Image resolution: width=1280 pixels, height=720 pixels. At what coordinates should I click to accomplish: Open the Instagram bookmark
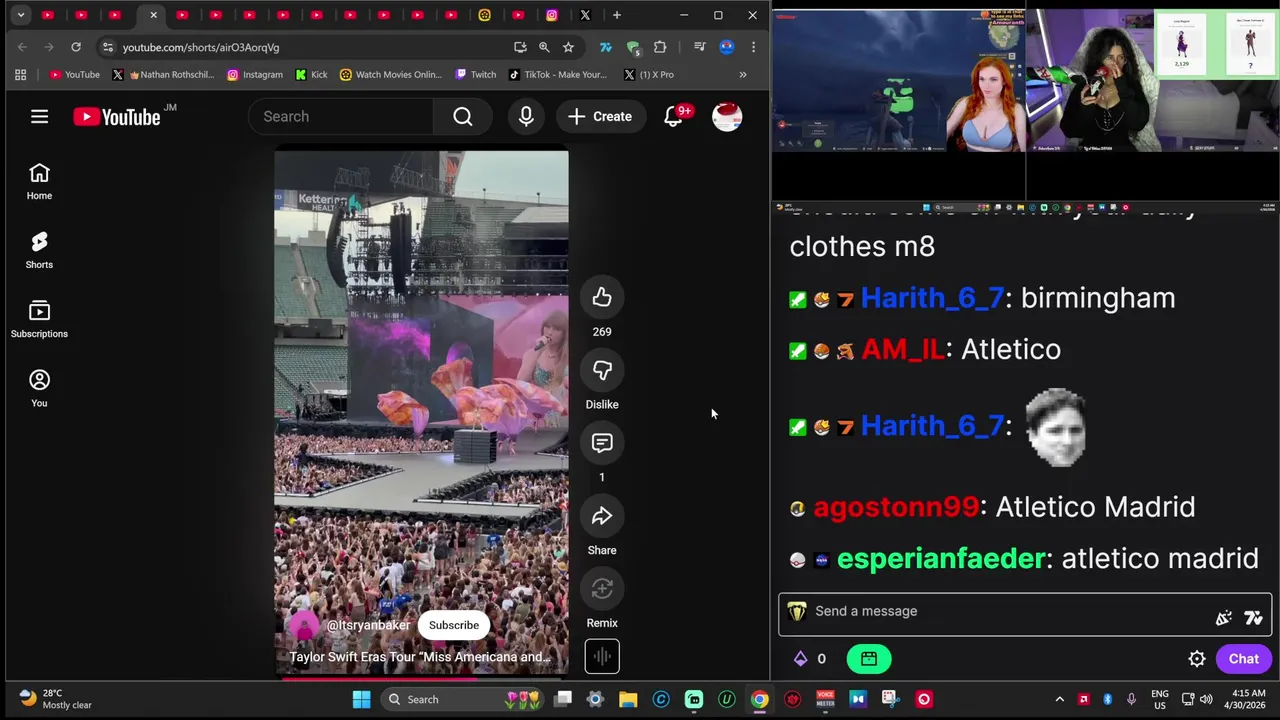255,74
